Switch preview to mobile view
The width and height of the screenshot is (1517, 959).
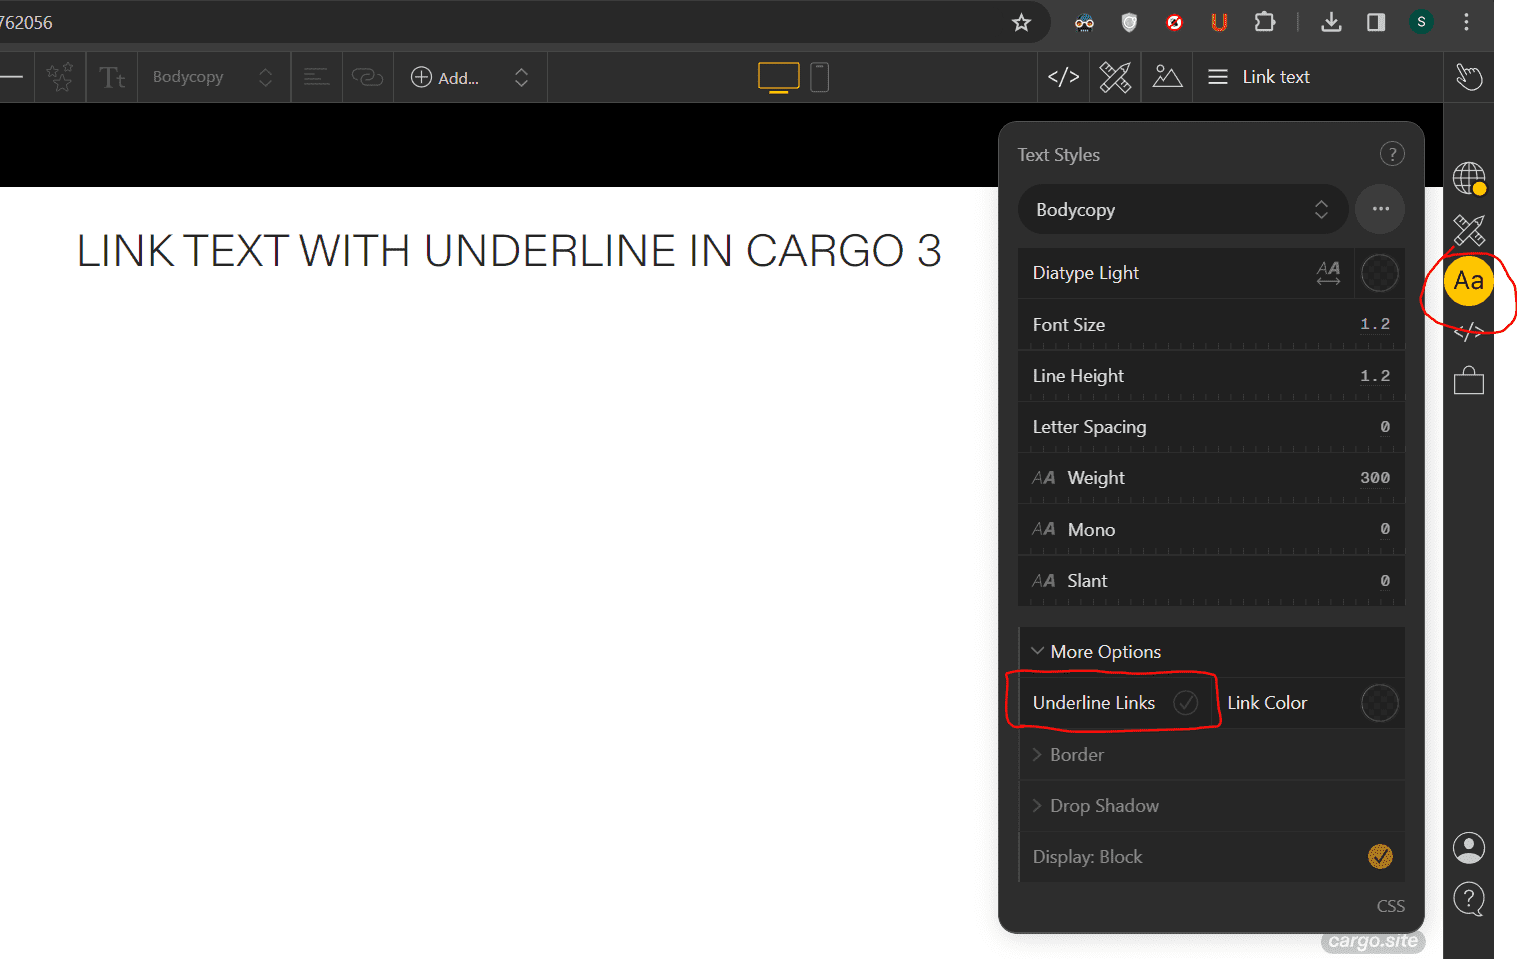click(819, 76)
